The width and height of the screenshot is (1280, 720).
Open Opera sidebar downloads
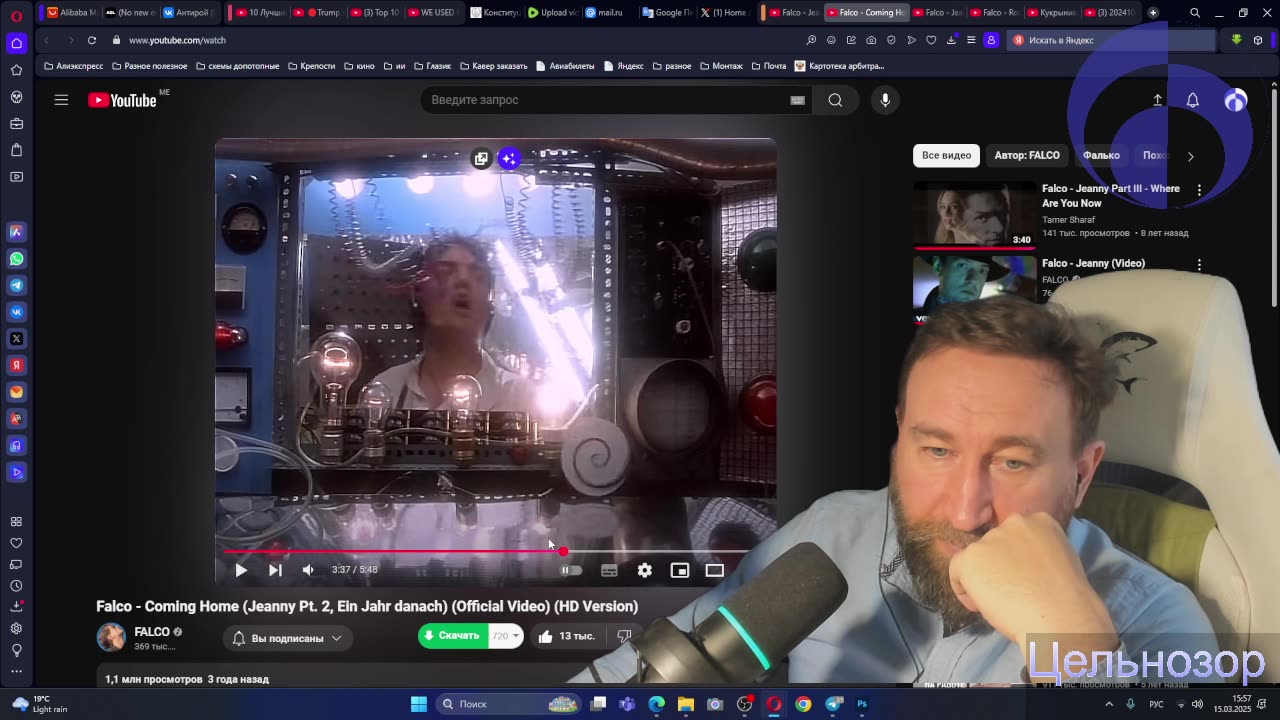tap(16, 607)
